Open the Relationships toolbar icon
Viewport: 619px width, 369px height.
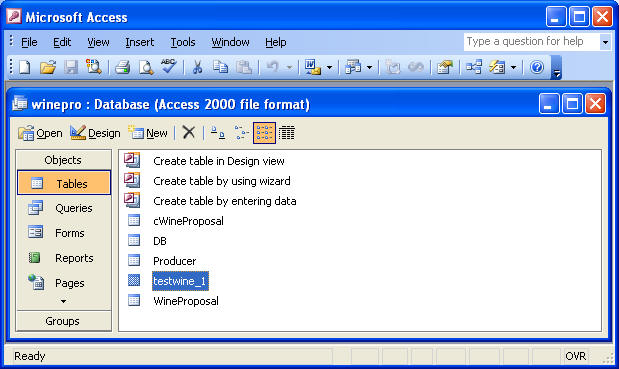tap(473, 67)
